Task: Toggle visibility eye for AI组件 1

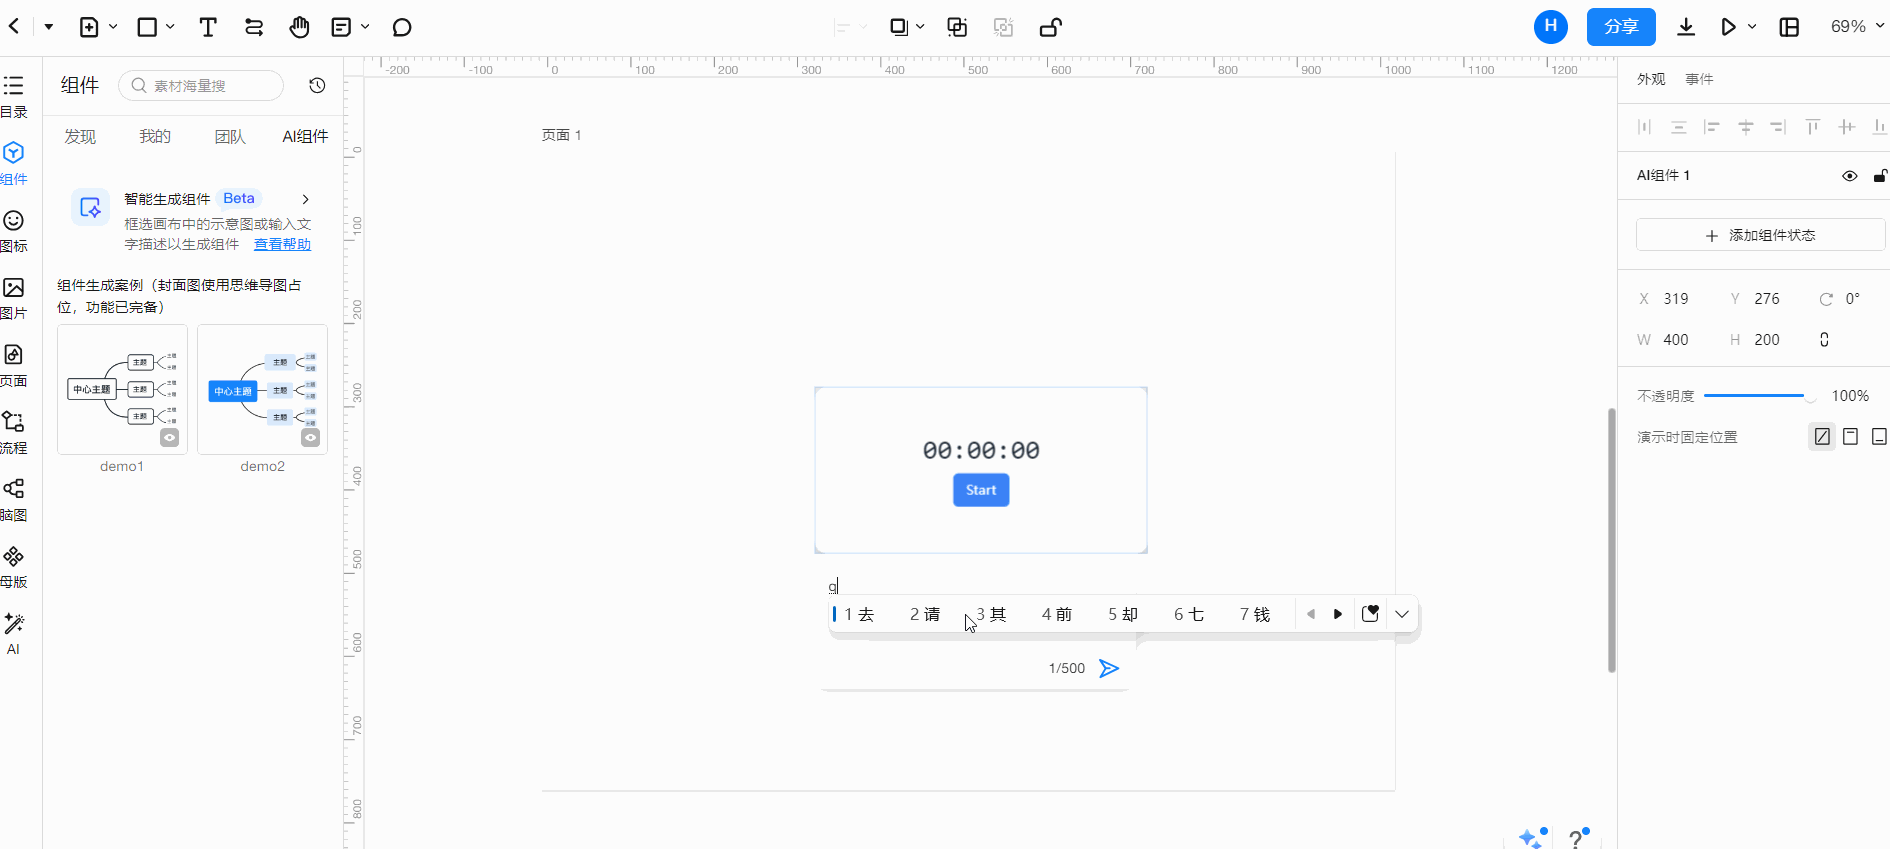Action: click(1849, 176)
